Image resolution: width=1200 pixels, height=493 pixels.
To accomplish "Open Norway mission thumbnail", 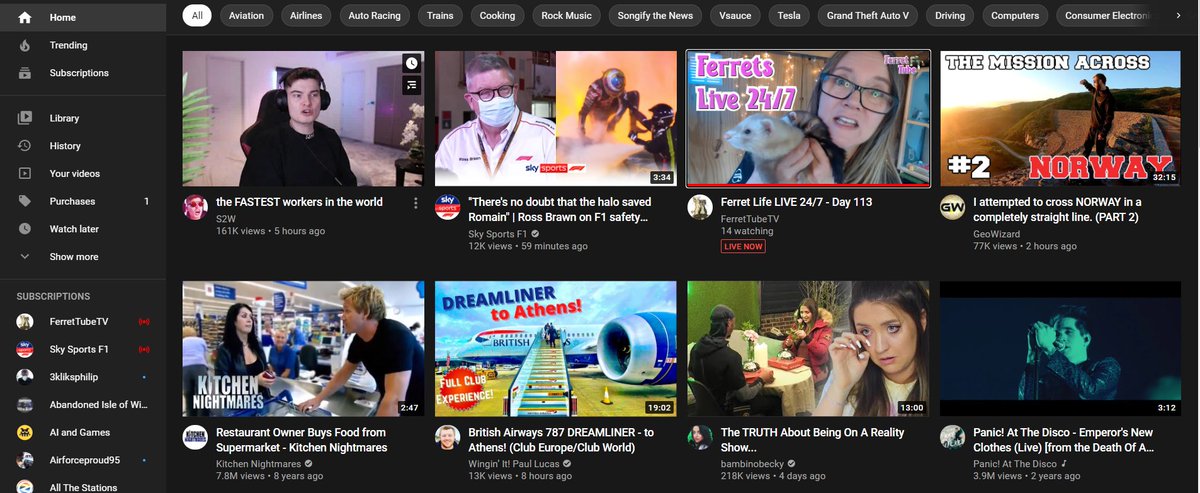I will (1060, 119).
